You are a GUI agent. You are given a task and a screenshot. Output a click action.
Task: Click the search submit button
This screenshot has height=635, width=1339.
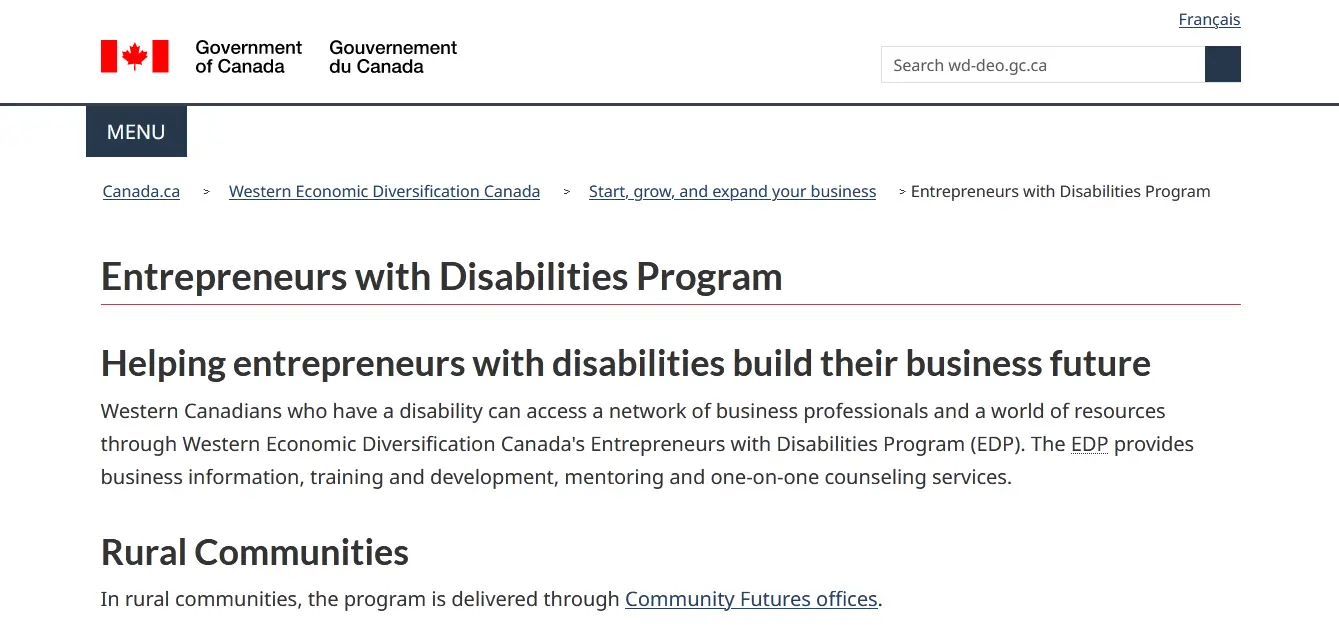click(1222, 65)
